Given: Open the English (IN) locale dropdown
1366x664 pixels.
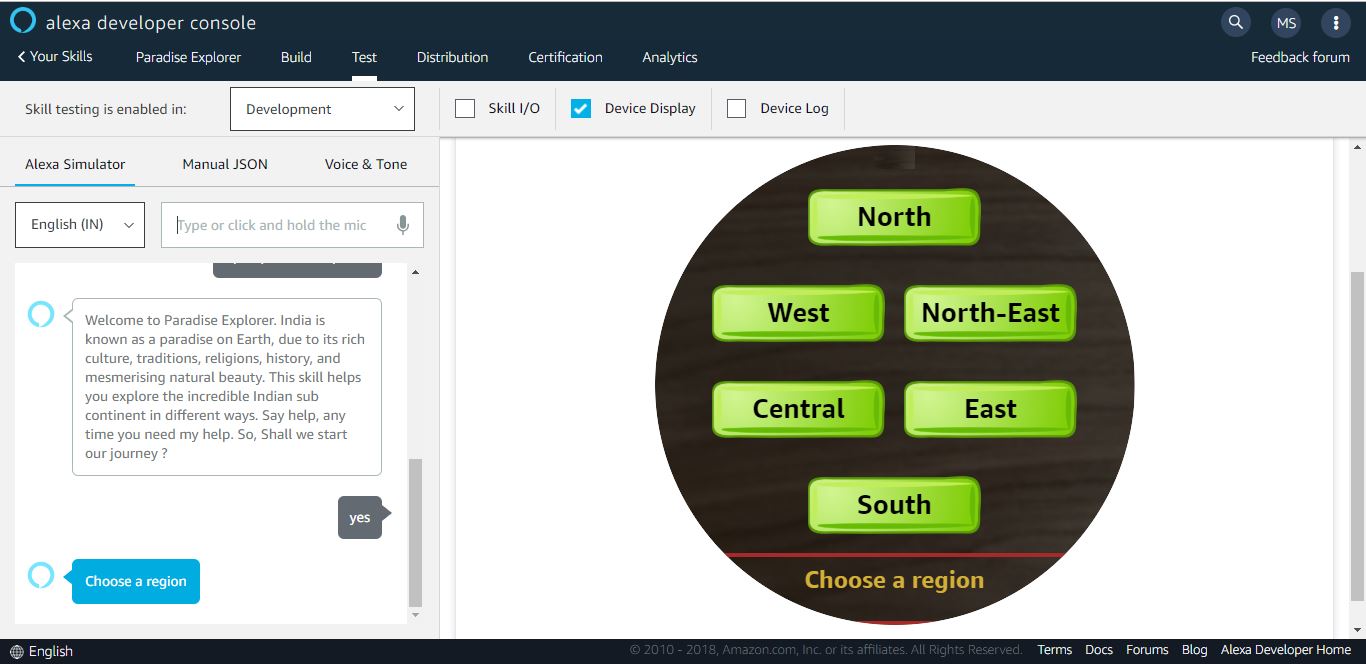Looking at the screenshot, I should click(x=80, y=225).
